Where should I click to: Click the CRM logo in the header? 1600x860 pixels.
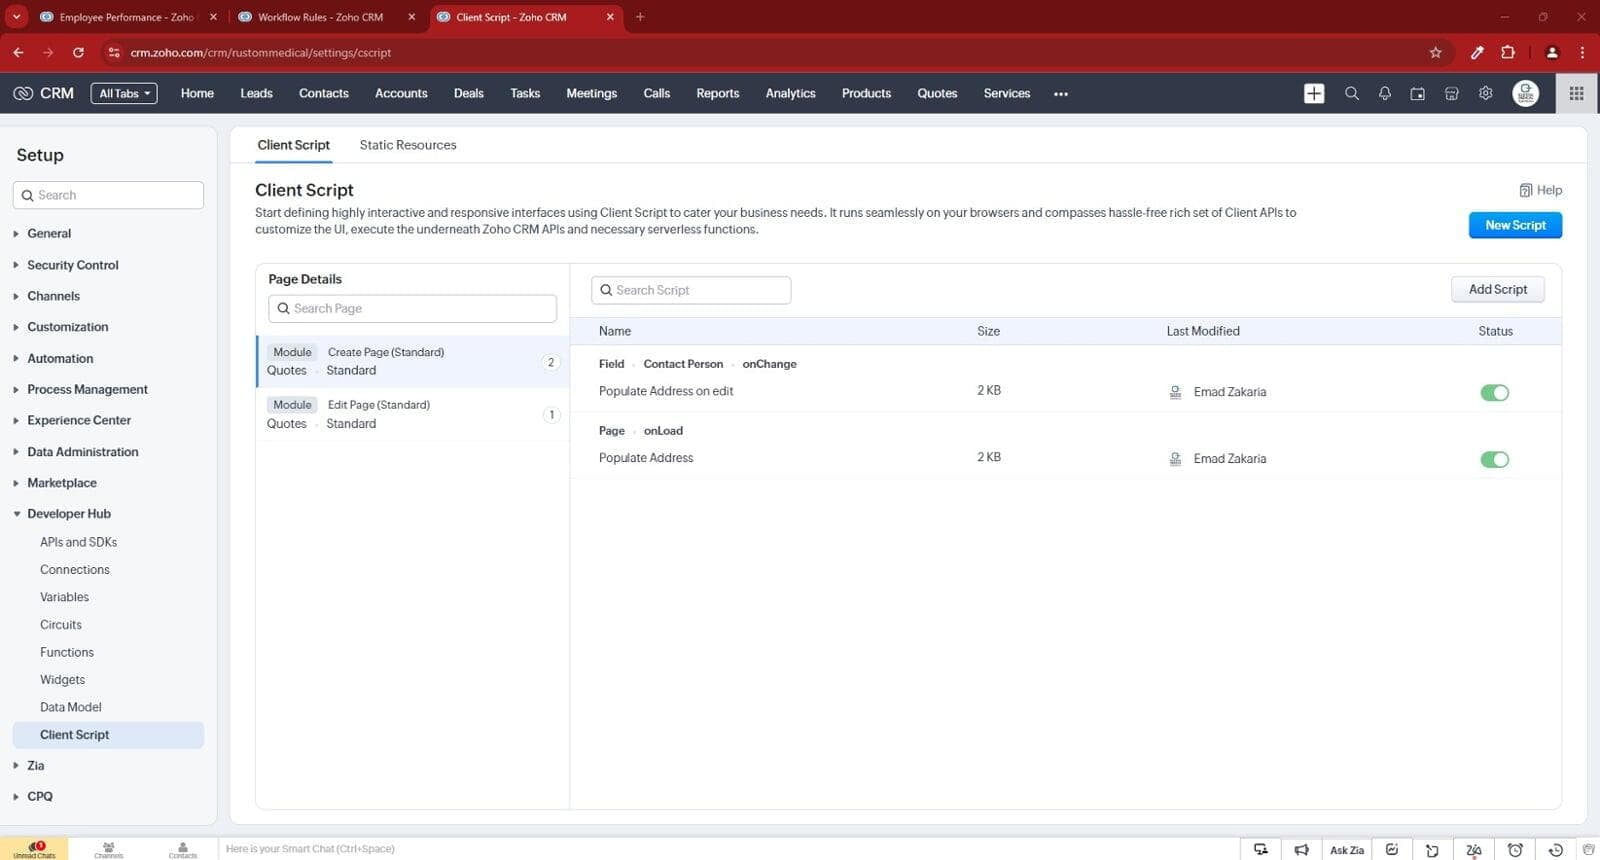coord(43,93)
